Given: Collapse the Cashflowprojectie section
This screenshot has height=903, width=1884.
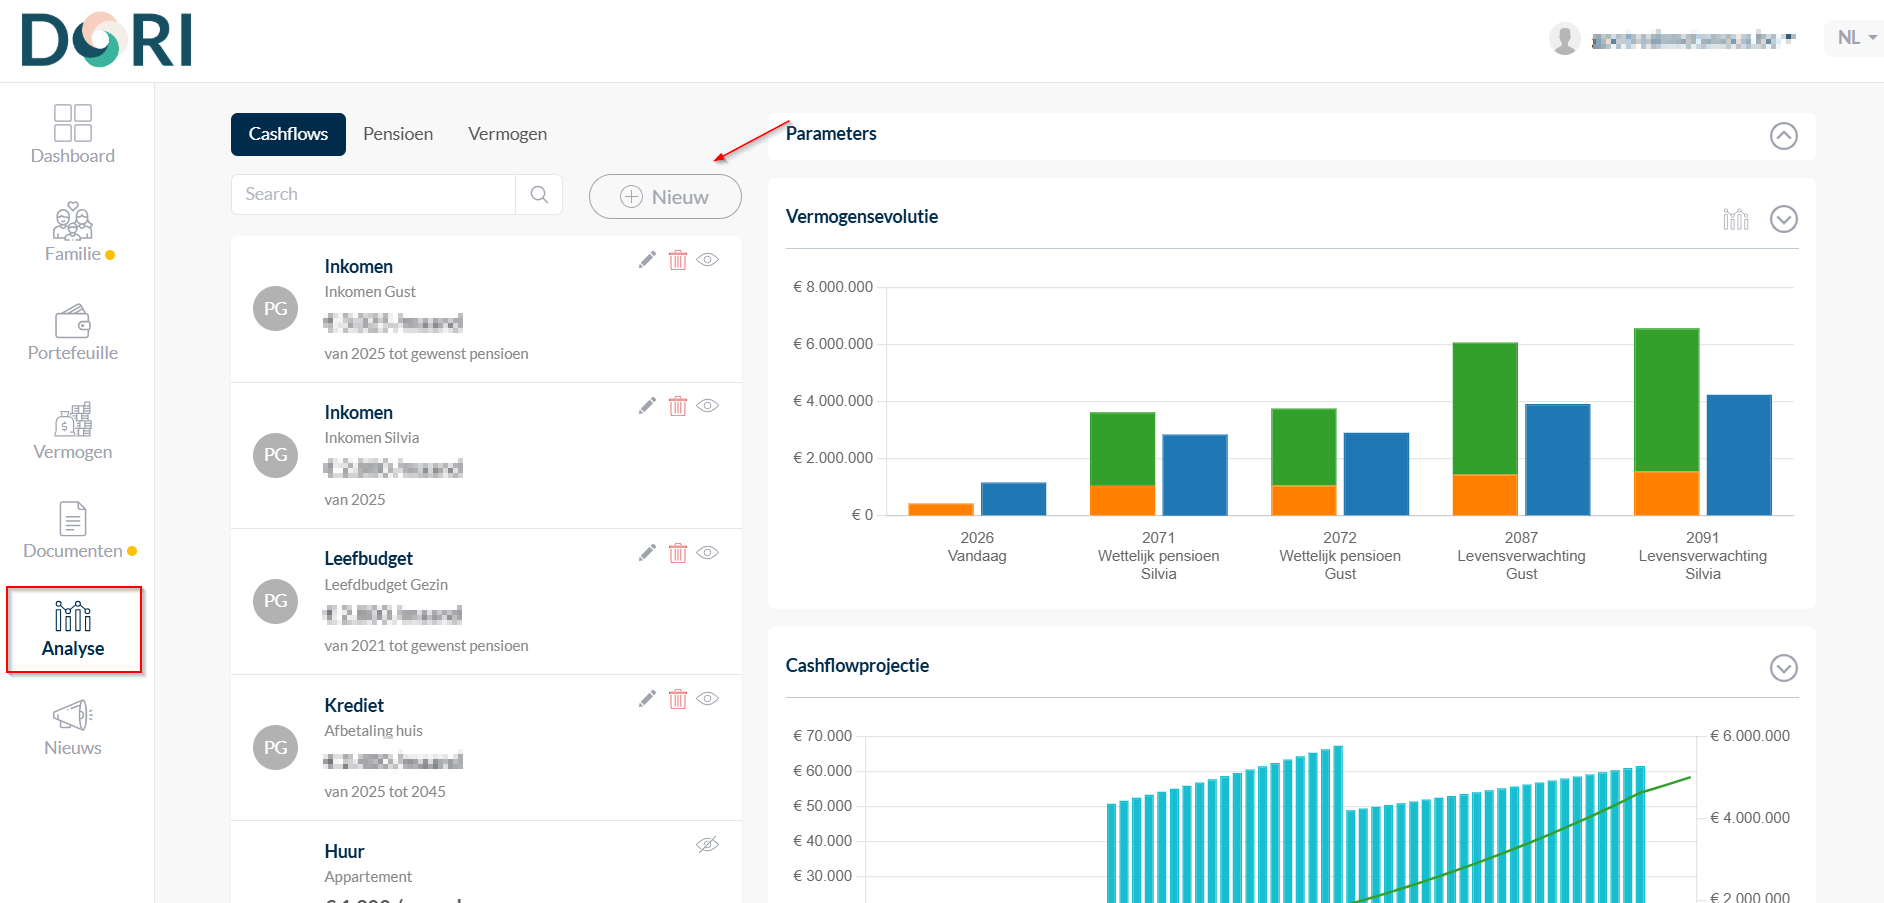Looking at the screenshot, I should [x=1783, y=668].
